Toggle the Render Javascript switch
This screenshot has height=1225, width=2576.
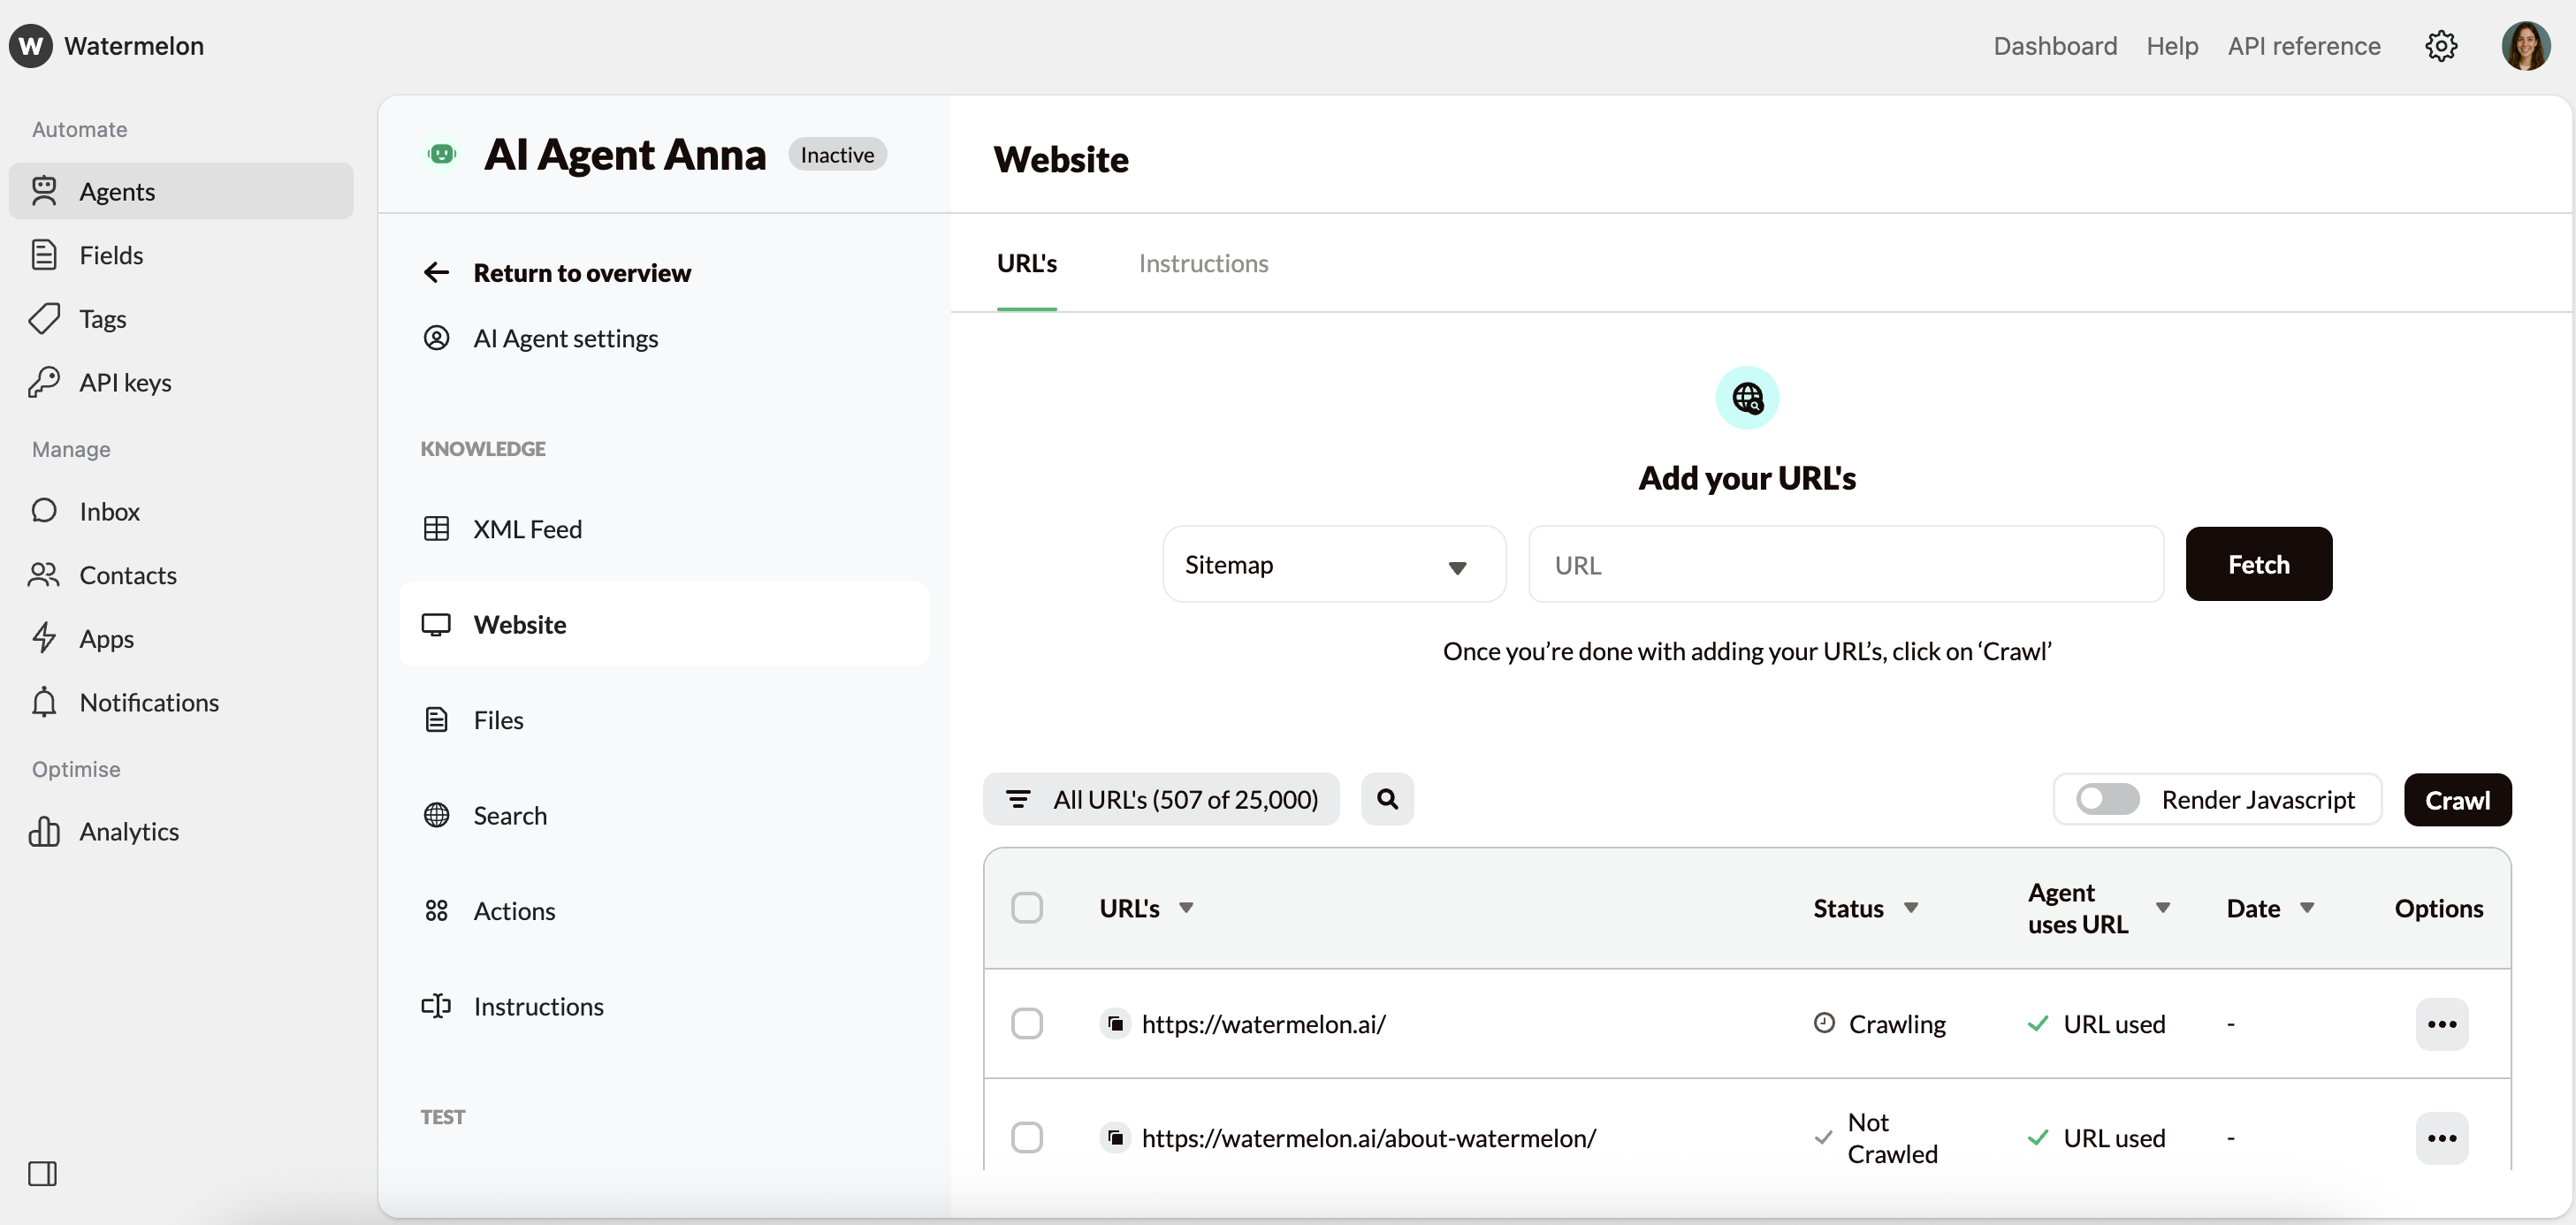2106,799
